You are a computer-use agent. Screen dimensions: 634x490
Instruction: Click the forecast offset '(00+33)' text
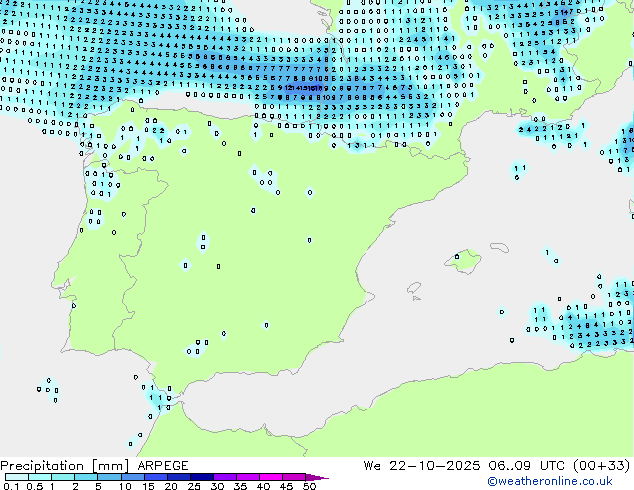click(x=602, y=466)
